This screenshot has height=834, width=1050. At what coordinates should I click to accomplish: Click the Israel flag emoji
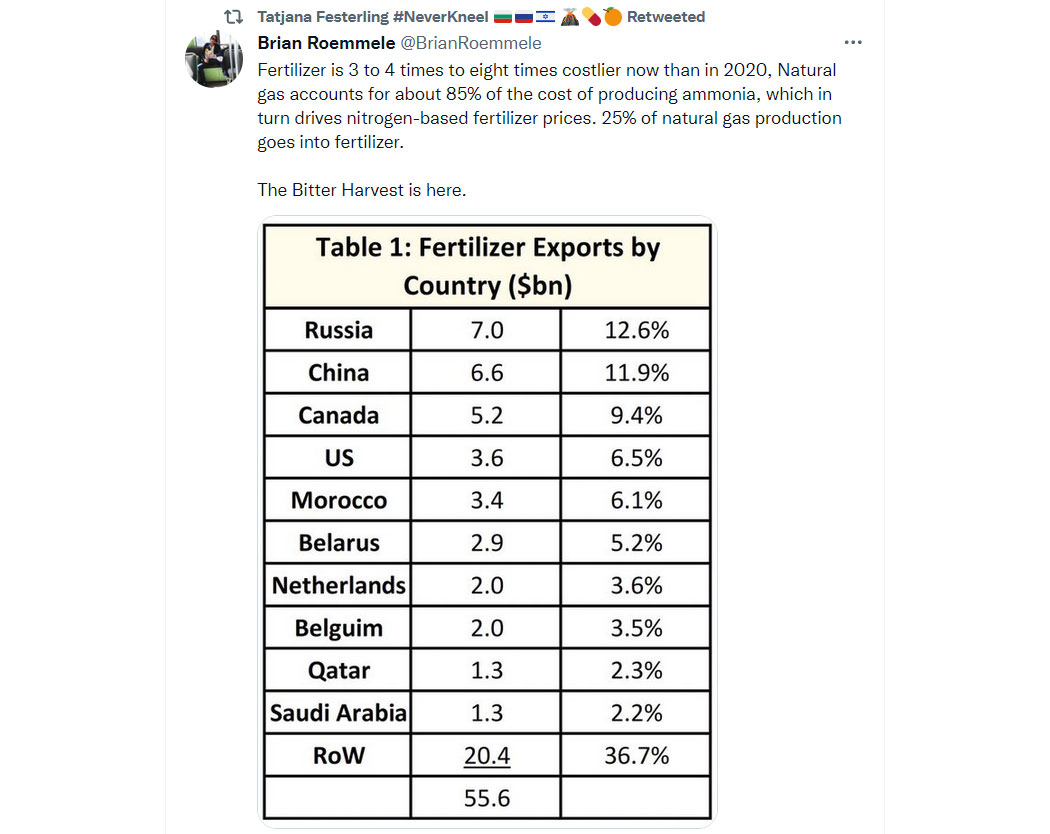545,17
